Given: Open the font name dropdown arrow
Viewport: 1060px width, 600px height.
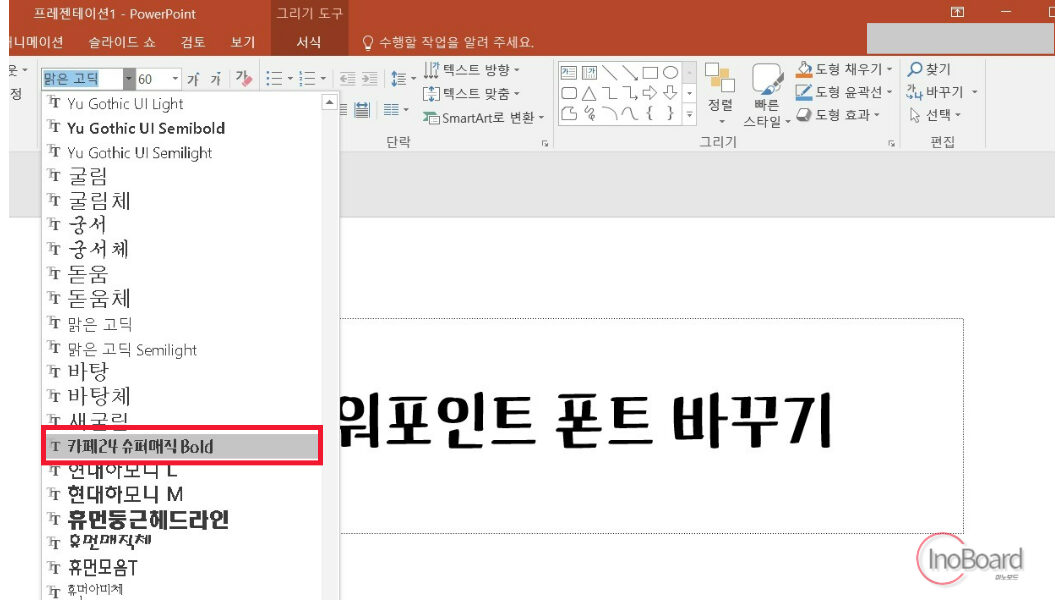Looking at the screenshot, I should point(128,79).
